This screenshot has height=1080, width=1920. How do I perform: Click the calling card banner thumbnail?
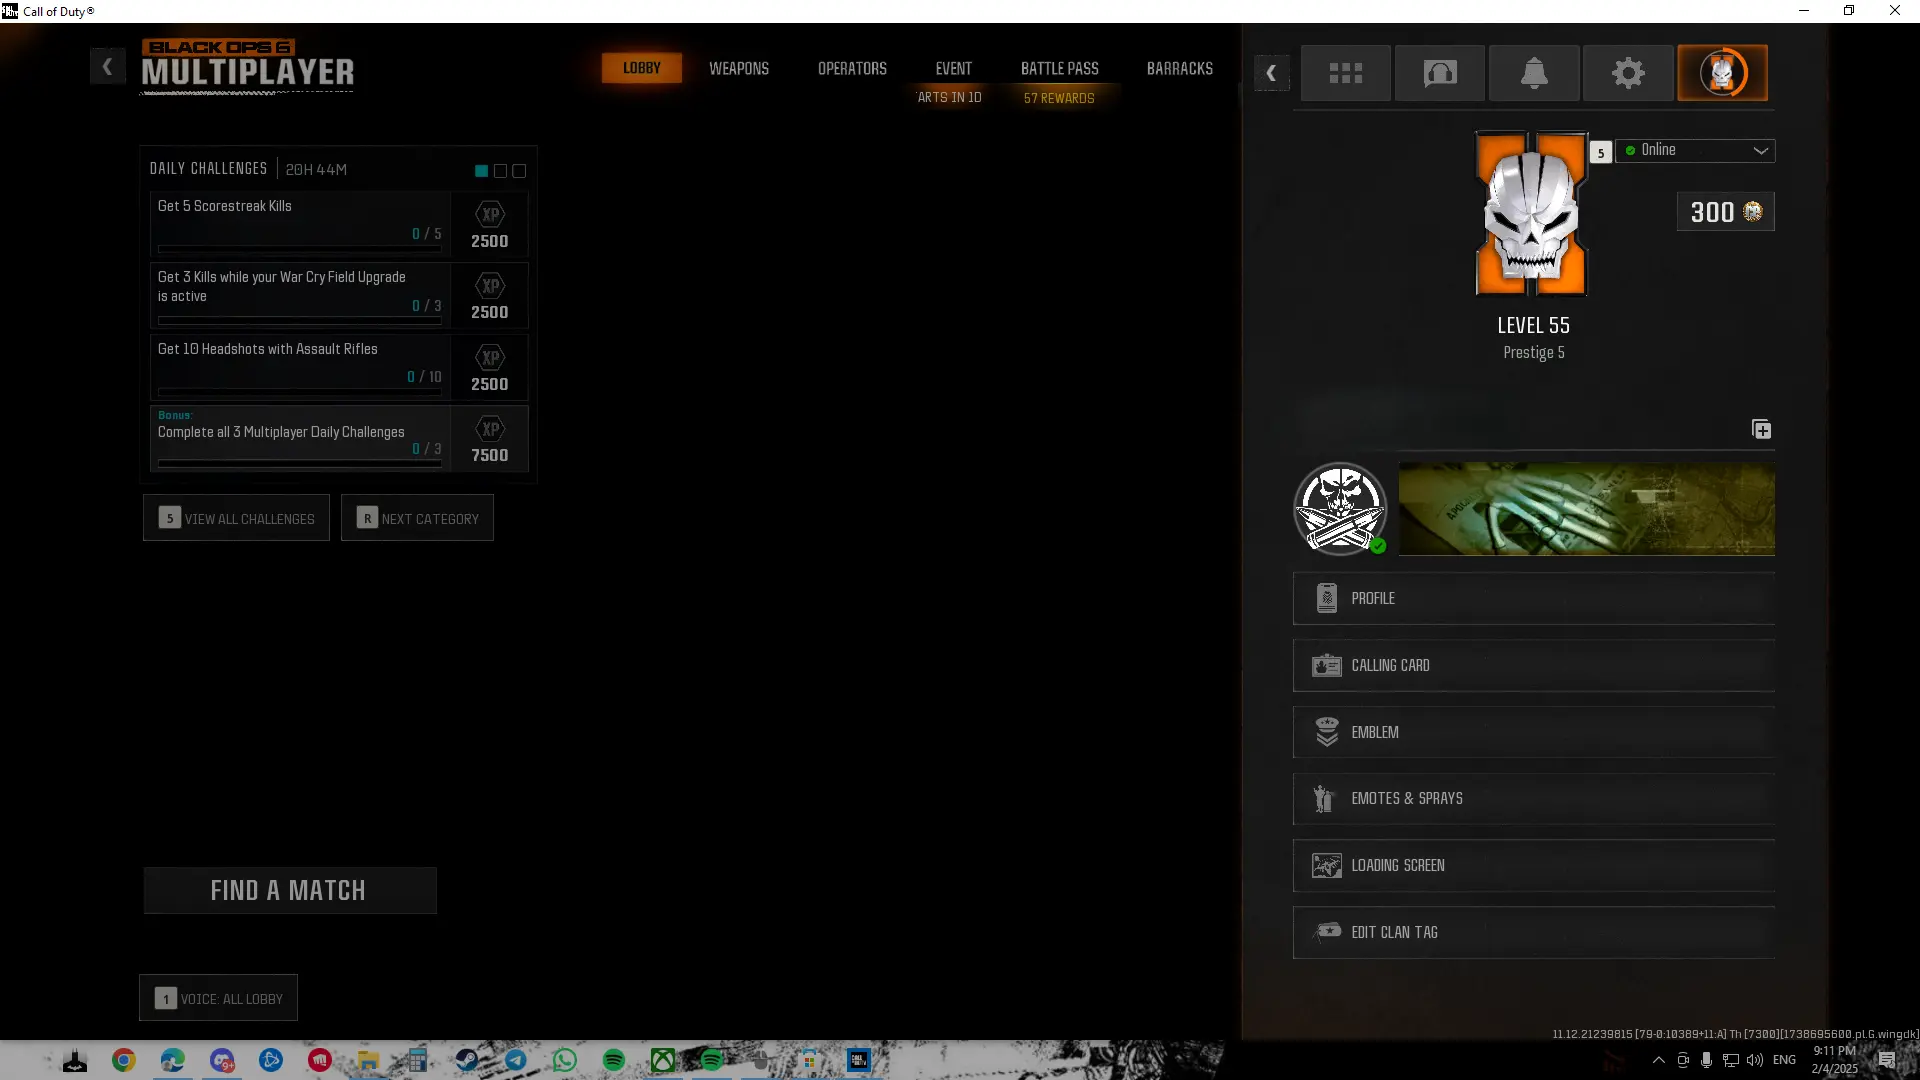coord(1586,508)
